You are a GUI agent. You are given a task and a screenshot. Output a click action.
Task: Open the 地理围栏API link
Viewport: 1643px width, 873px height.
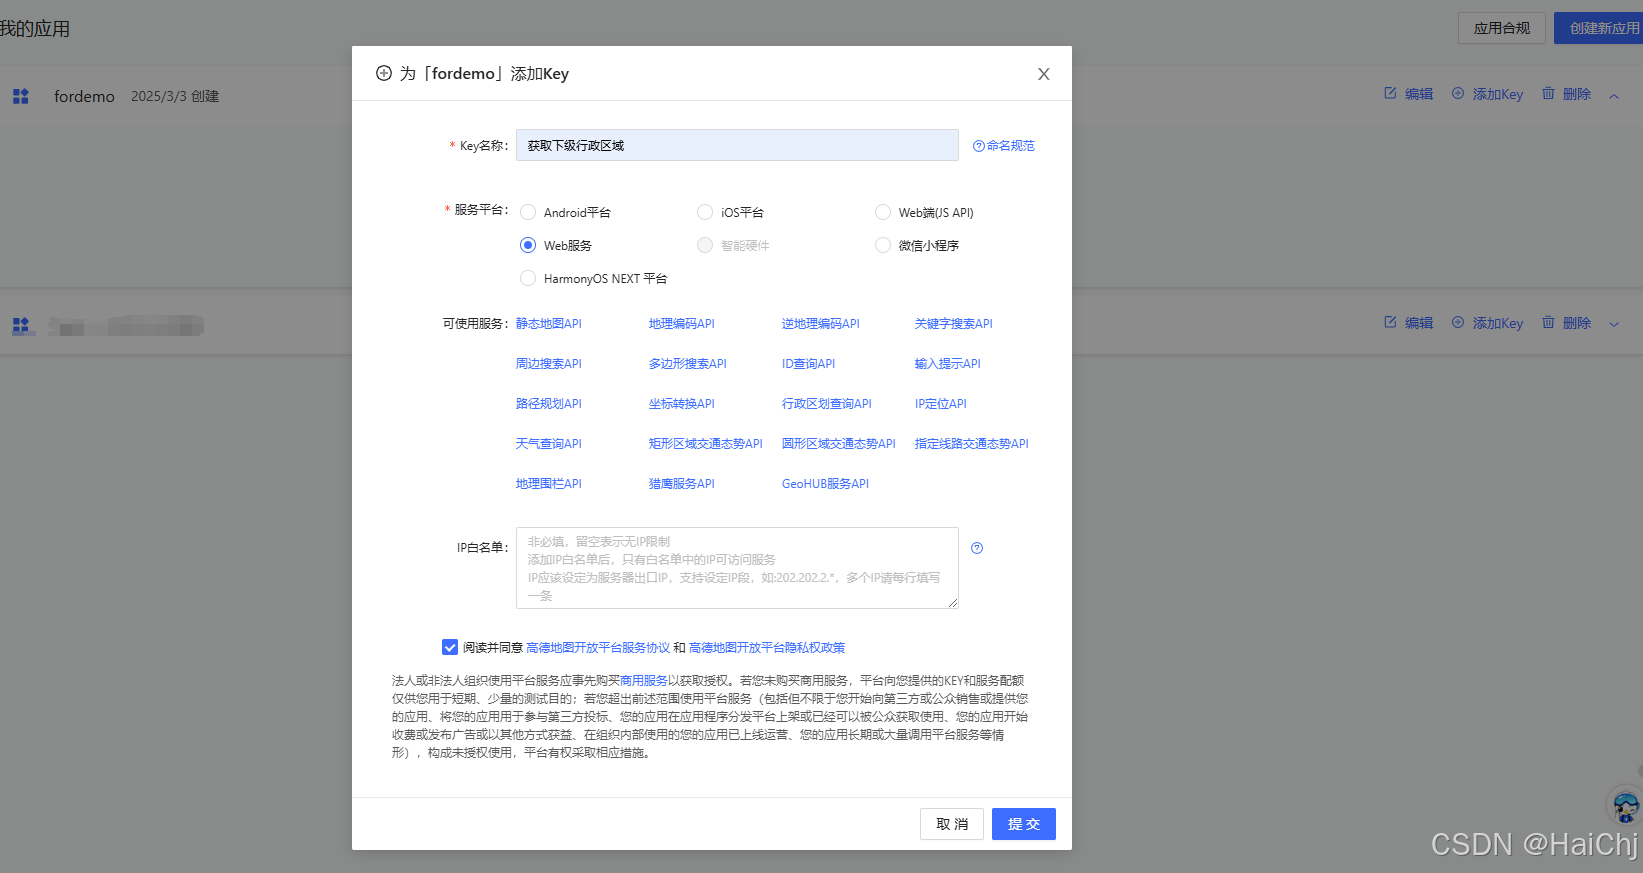pos(549,484)
